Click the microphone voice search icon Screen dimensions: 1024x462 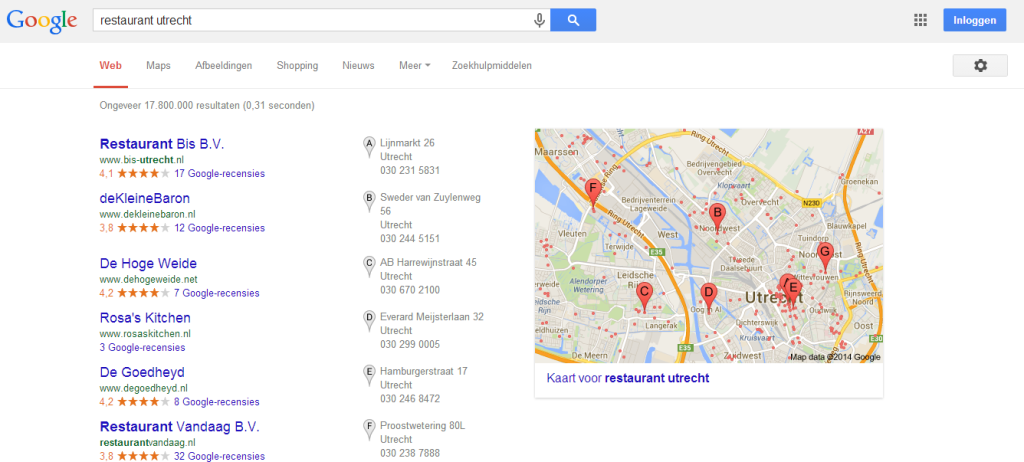click(x=540, y=20)
